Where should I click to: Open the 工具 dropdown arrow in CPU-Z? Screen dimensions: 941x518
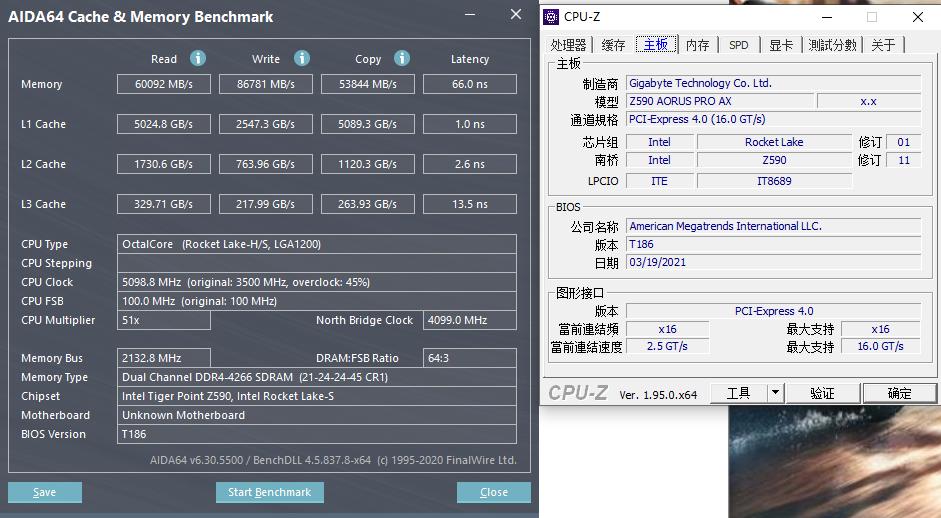point(775,393)
